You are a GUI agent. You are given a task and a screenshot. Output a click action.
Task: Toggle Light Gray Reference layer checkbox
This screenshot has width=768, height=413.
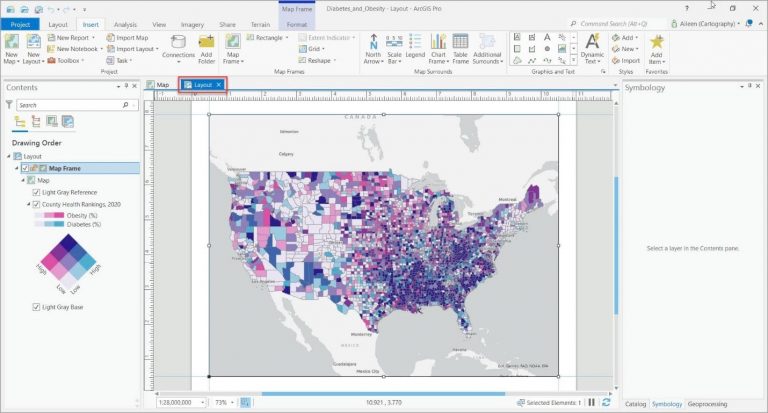(x=36, y=192)
